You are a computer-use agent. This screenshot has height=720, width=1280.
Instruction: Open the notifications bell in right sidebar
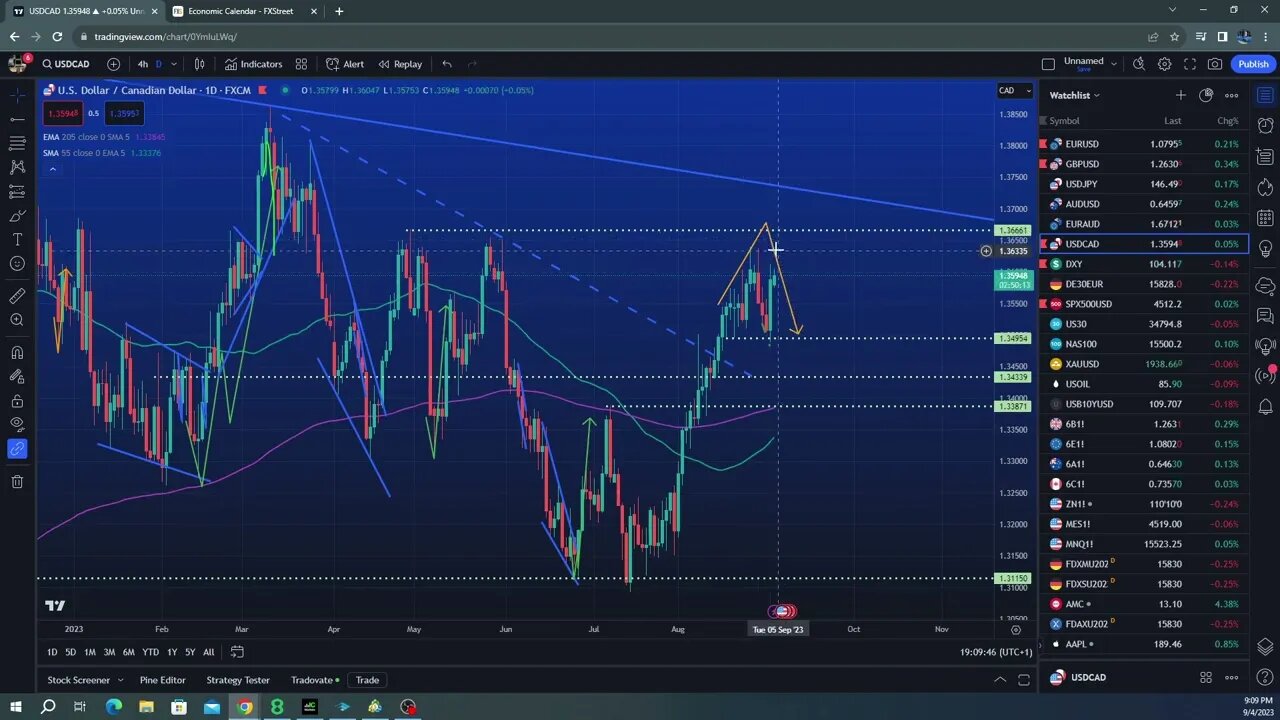tap(1265, 406)
